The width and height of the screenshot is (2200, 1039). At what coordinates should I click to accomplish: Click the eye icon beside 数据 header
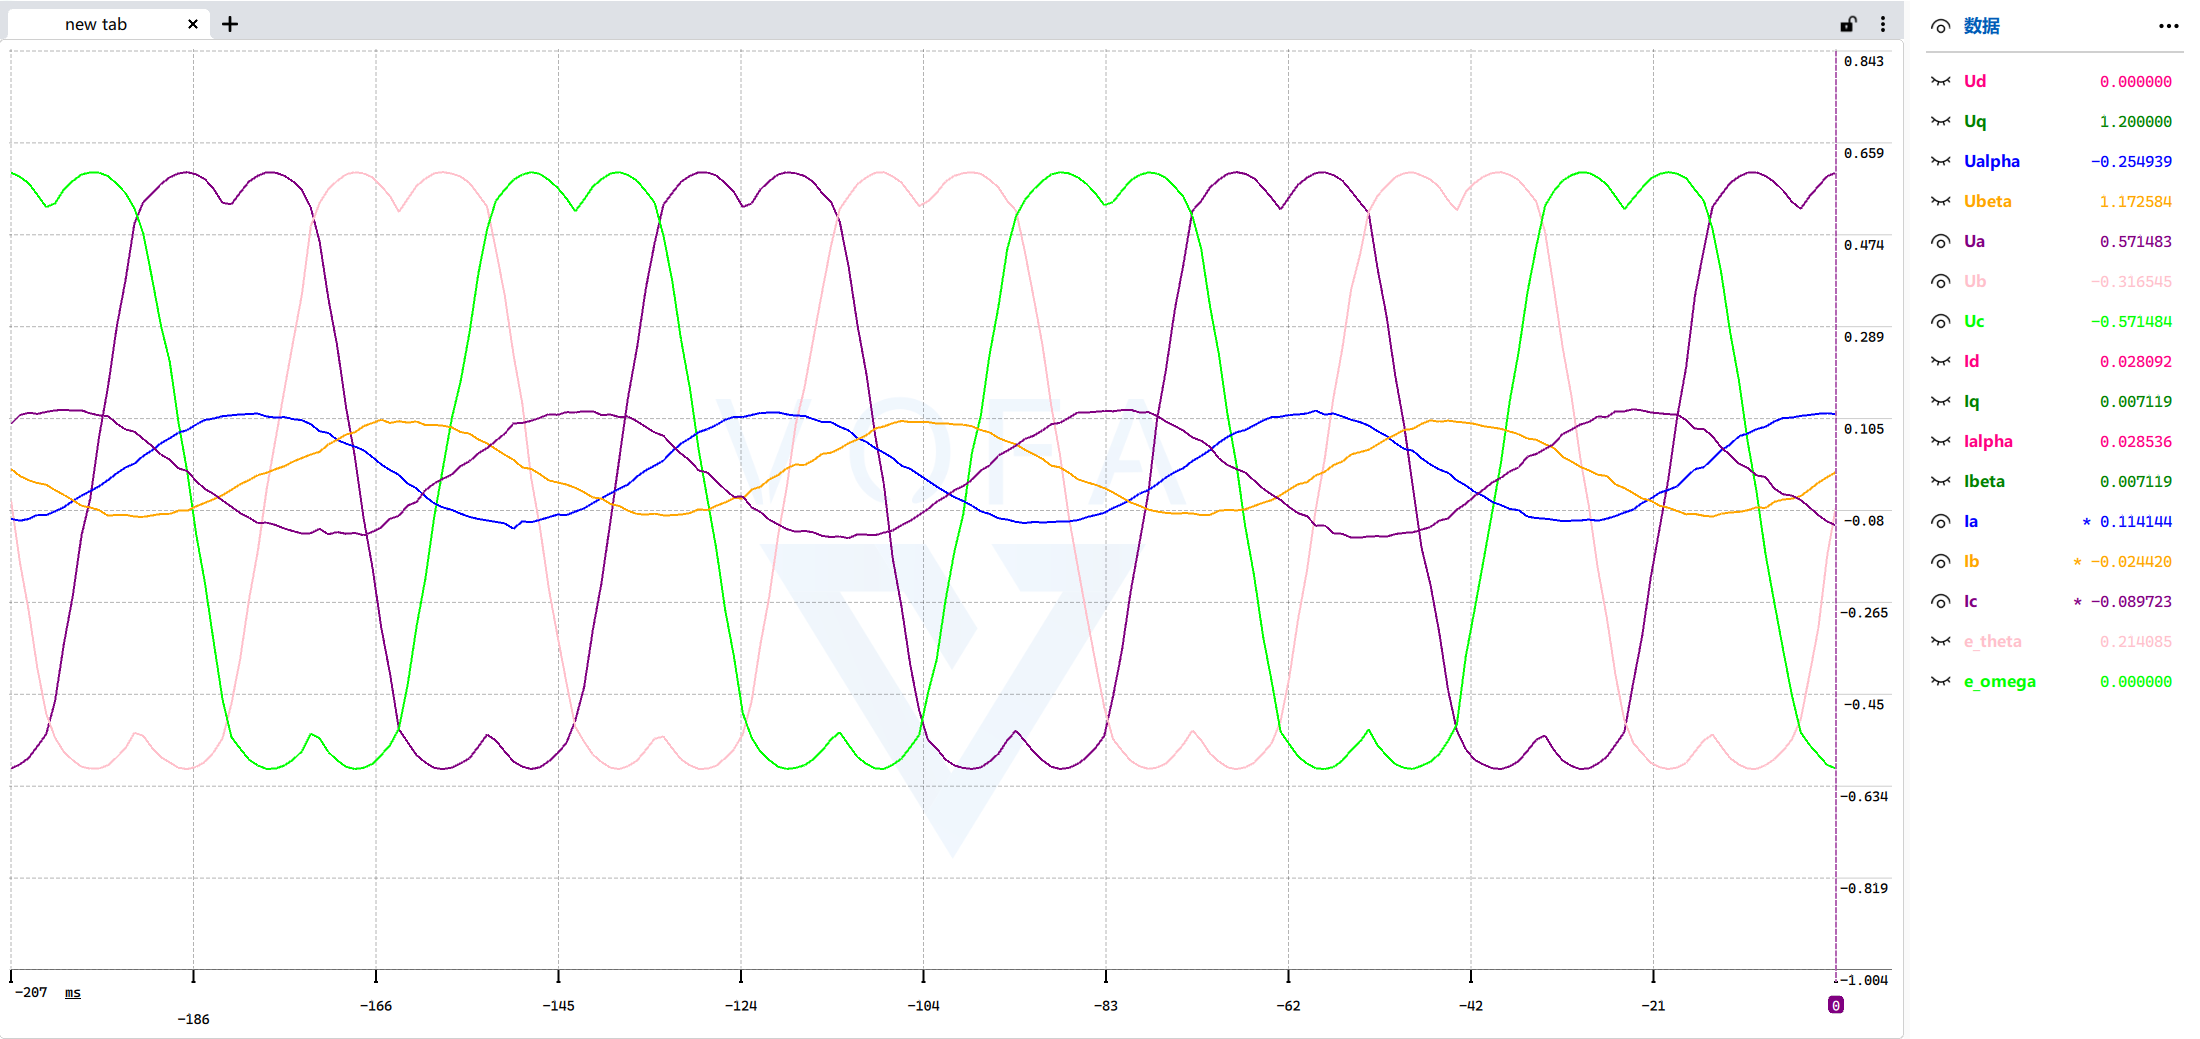[x=1940, y=27]
